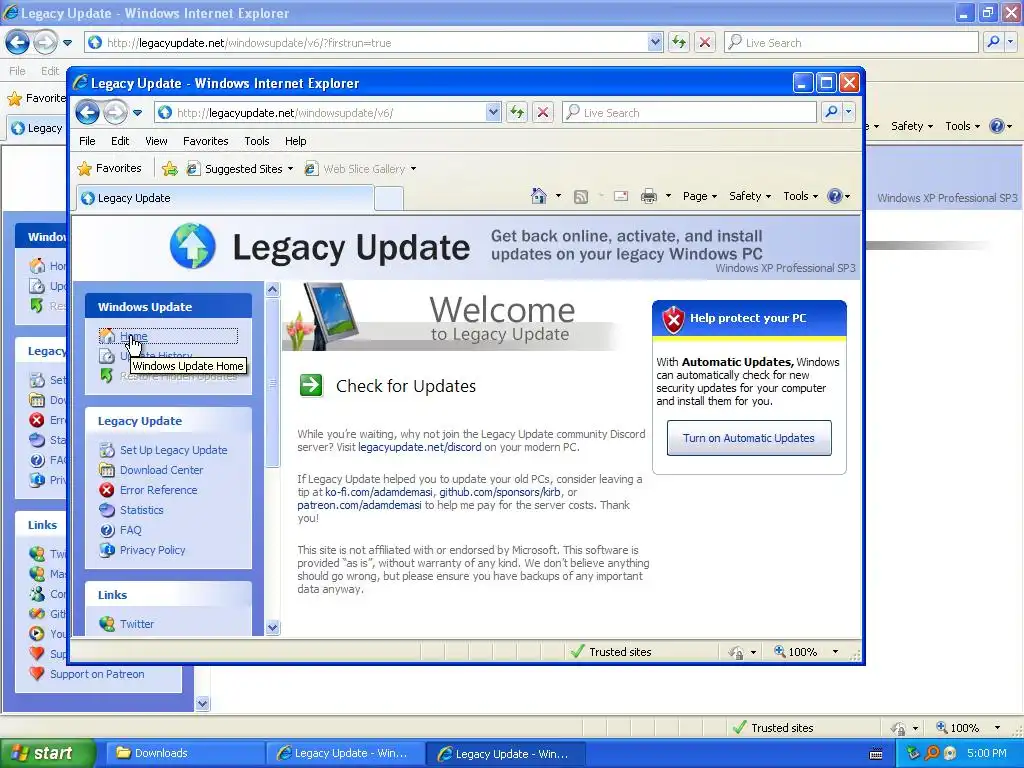Go back in the front Legacy Update window
The width and height of the screenshot is (1024, 768).
88,112
